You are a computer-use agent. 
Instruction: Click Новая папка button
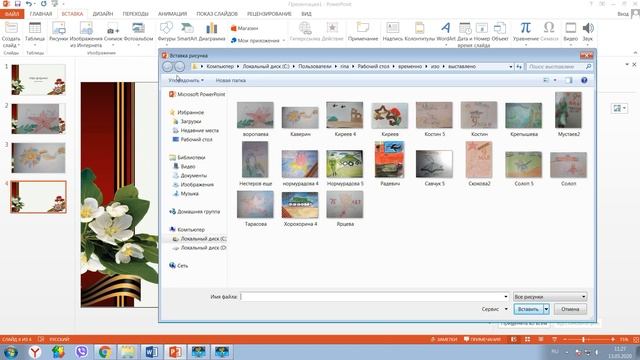(231, 80)
